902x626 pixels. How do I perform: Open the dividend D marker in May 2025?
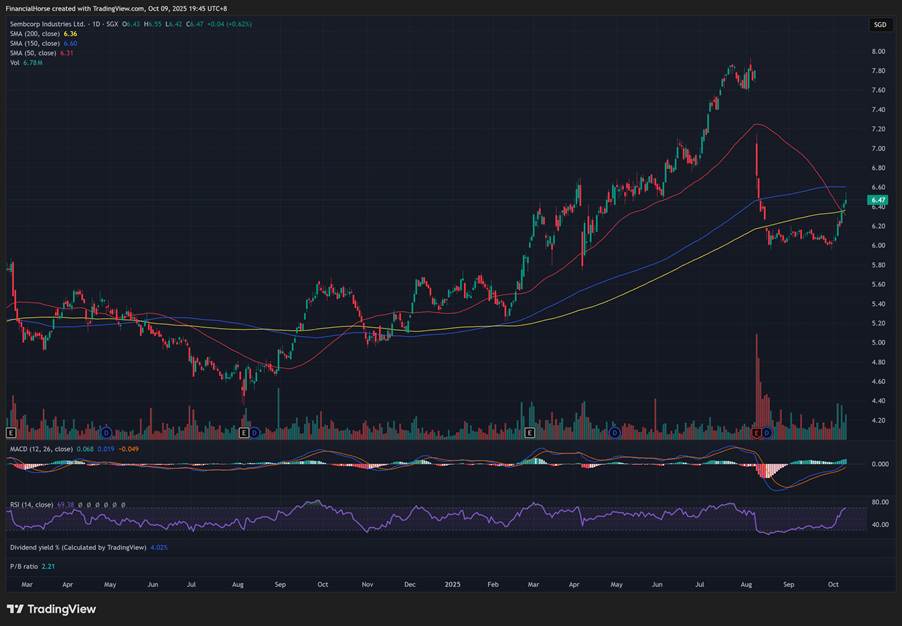(614, 433)
